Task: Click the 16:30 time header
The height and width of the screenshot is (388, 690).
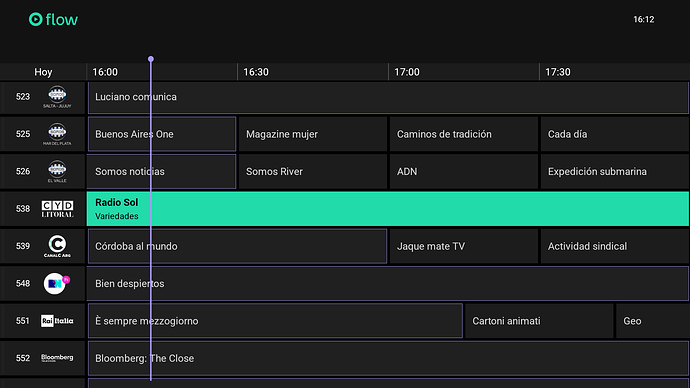Action: [256, 72]
